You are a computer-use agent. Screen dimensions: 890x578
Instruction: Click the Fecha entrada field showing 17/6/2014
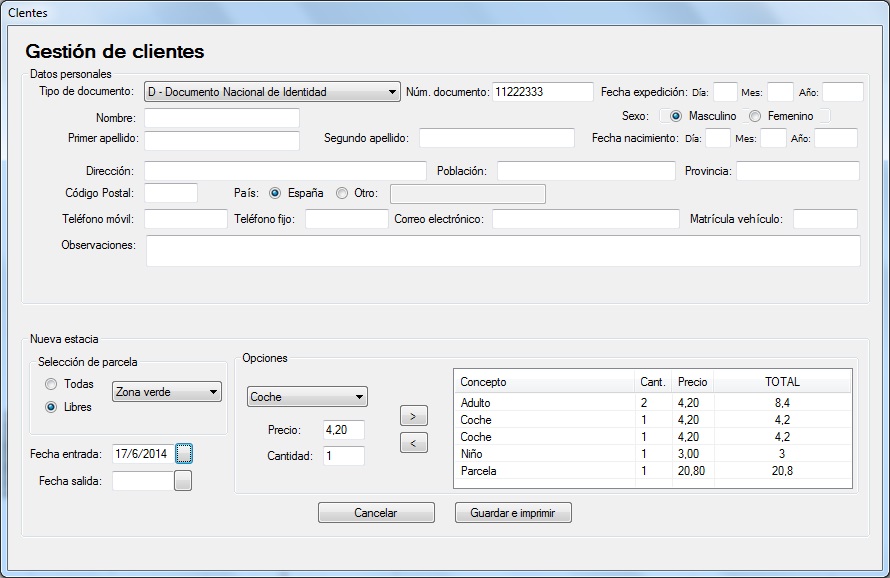(x=143, y=454)
